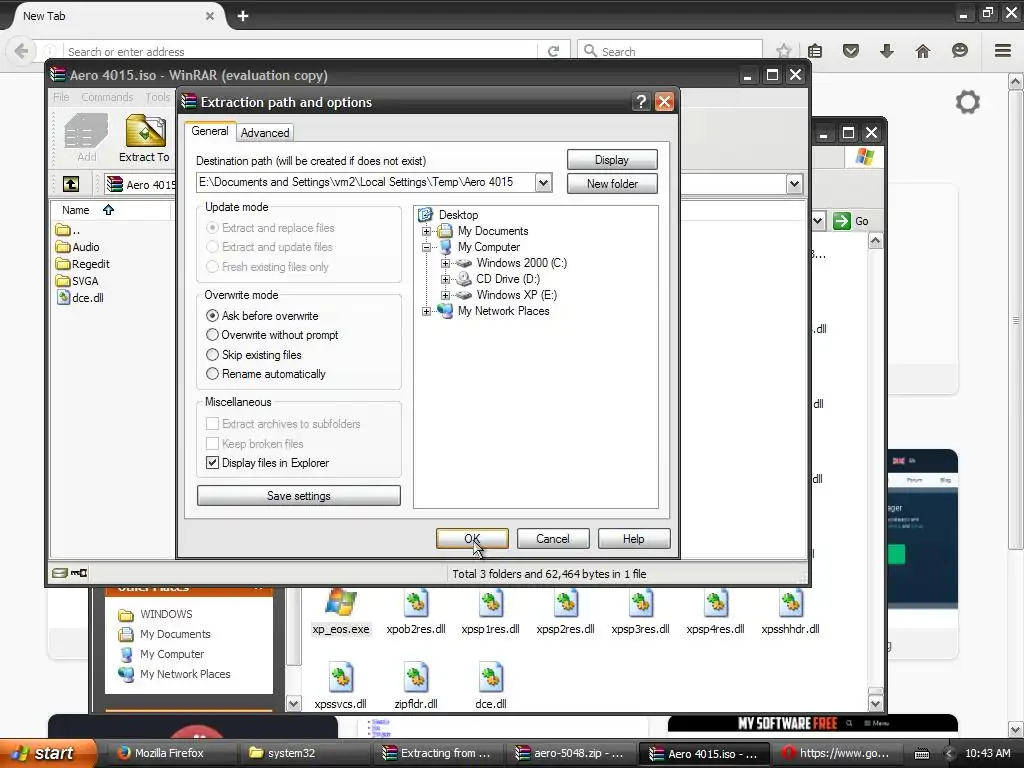1024x768 pixels.
Task: Click the Firefox home icon
Action: tap(922, 51)
